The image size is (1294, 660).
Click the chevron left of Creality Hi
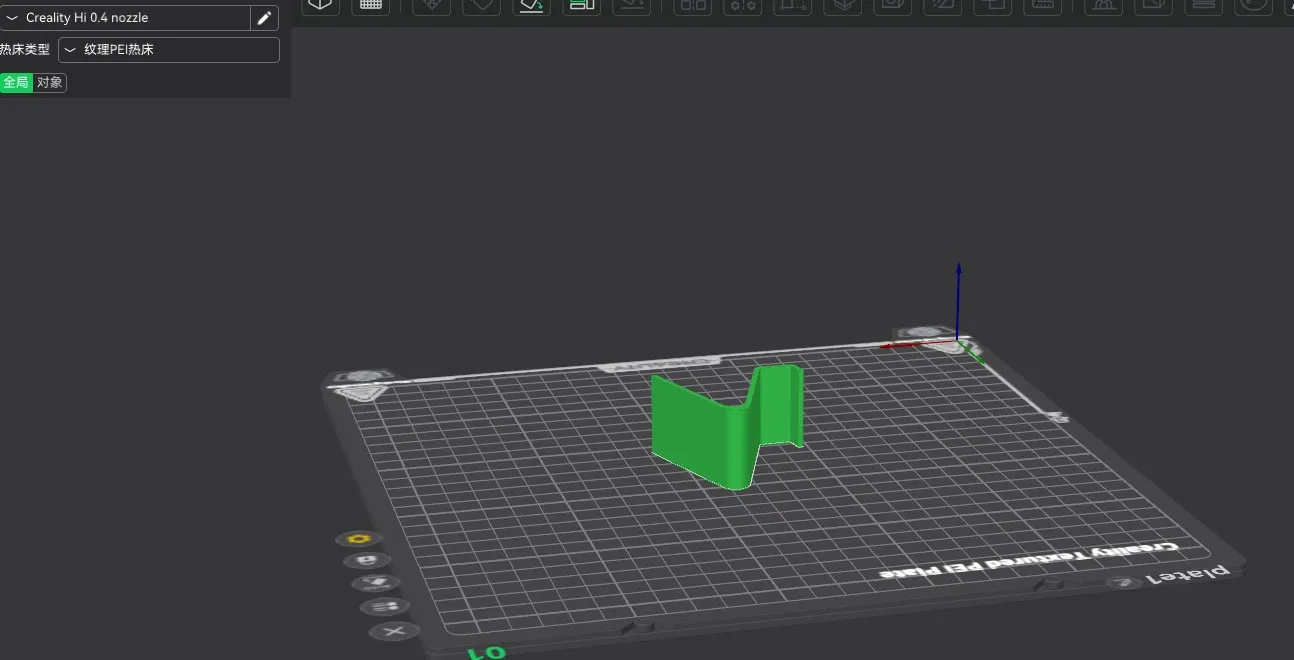(12, 18)
